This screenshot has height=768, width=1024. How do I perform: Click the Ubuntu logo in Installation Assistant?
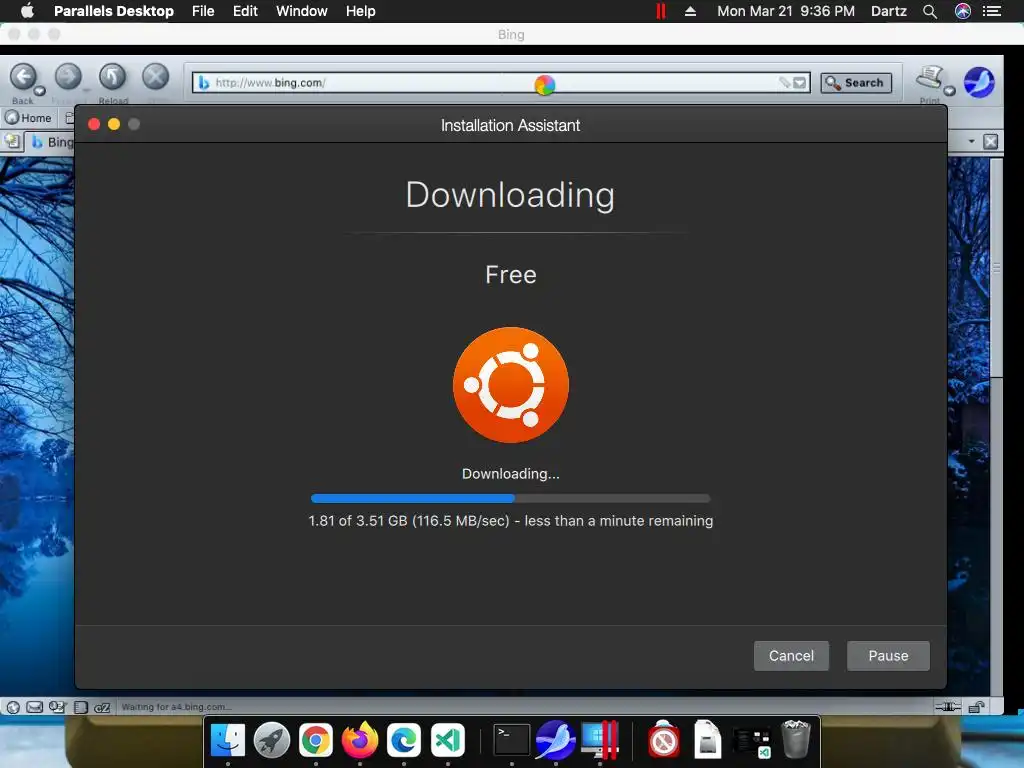(511, 385)
